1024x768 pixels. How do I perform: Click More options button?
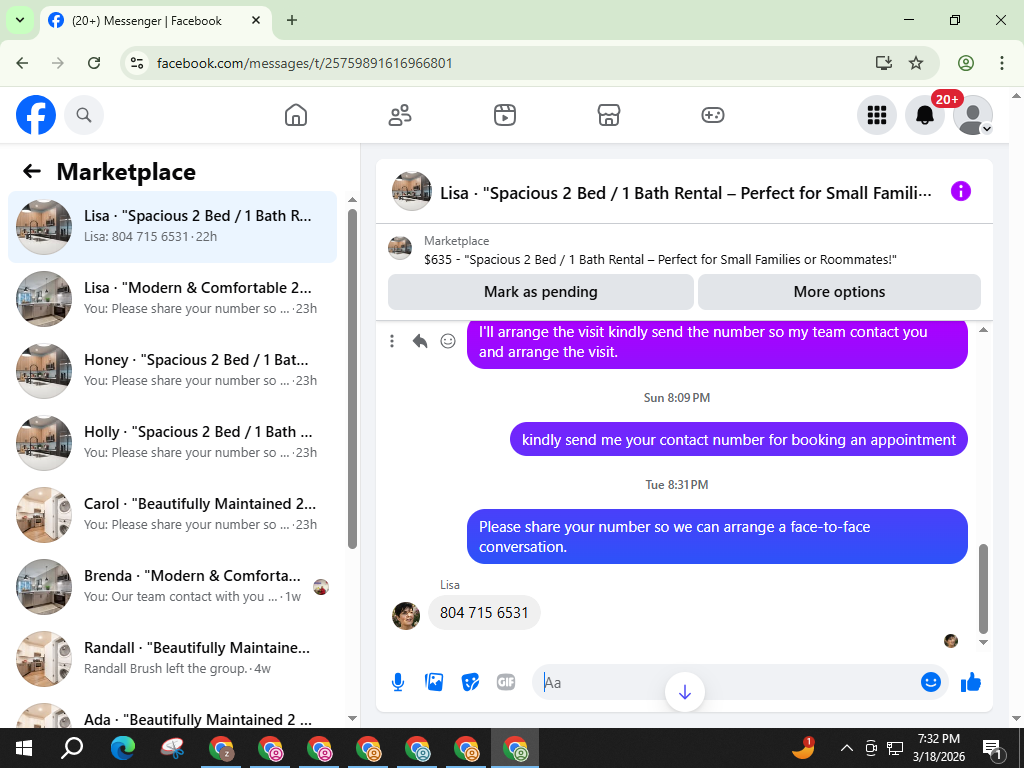839,292
